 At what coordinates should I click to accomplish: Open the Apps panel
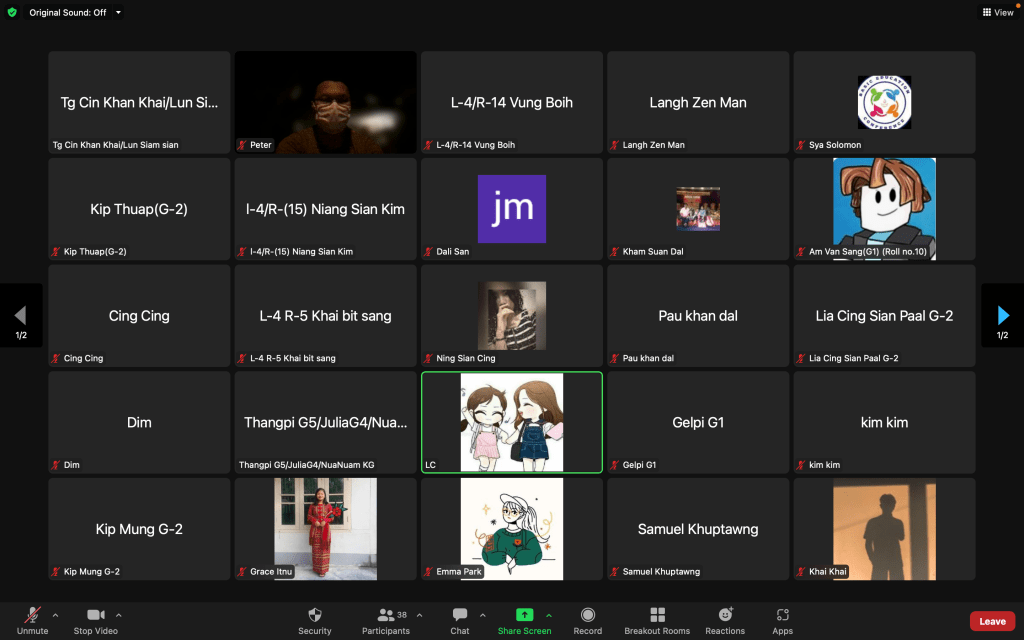tap(783, 615)
